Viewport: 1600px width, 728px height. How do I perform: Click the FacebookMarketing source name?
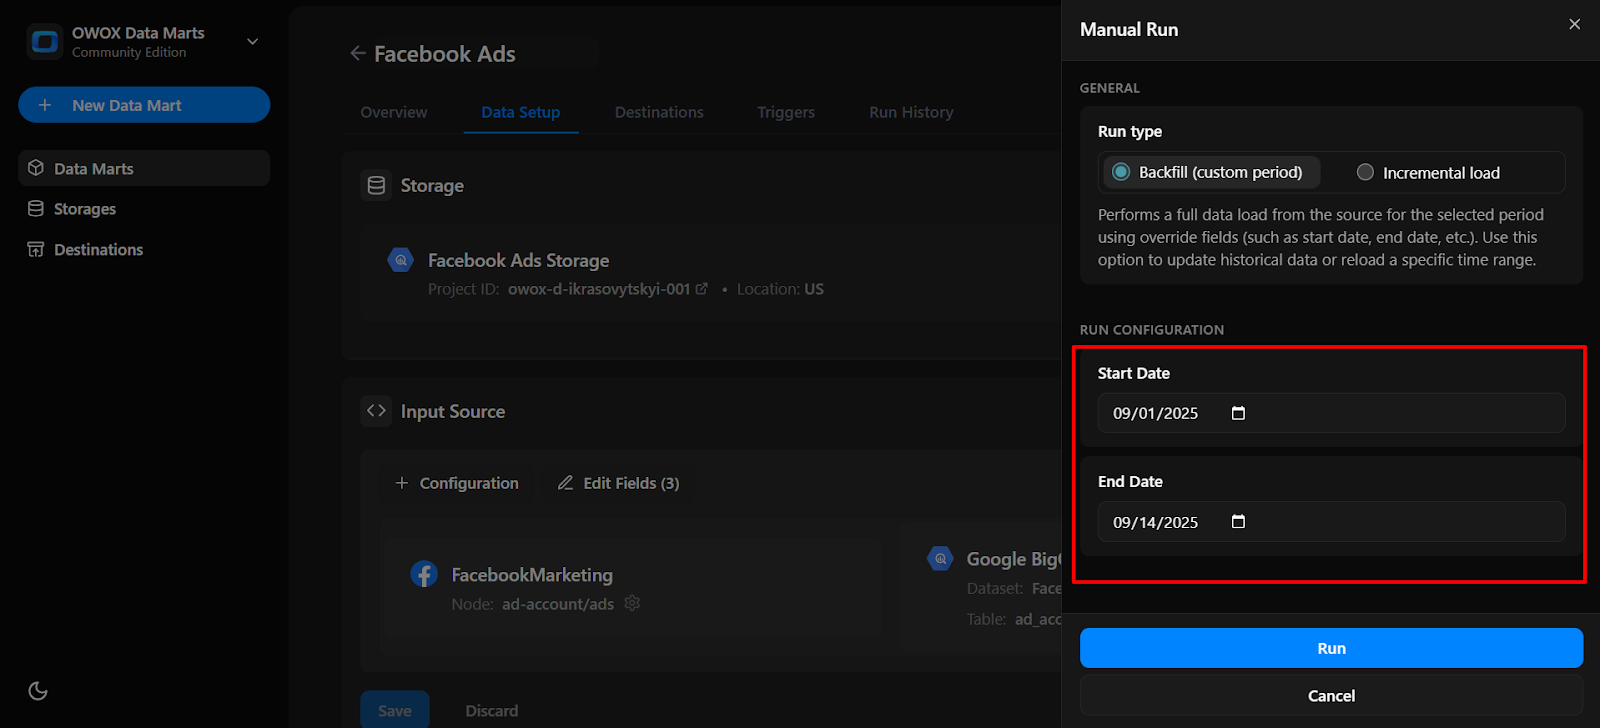532,575
